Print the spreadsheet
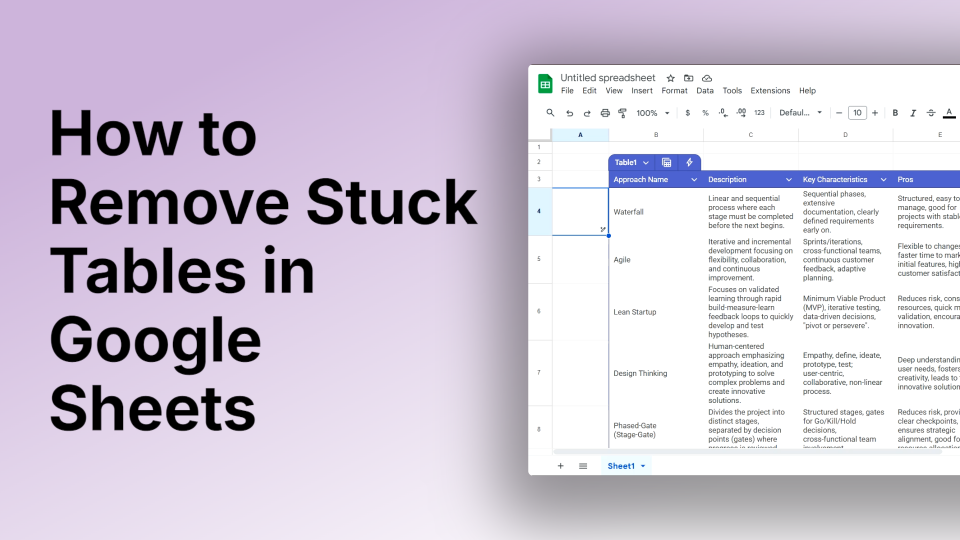The height and width of the screenshot is (540, 960). 605,113
